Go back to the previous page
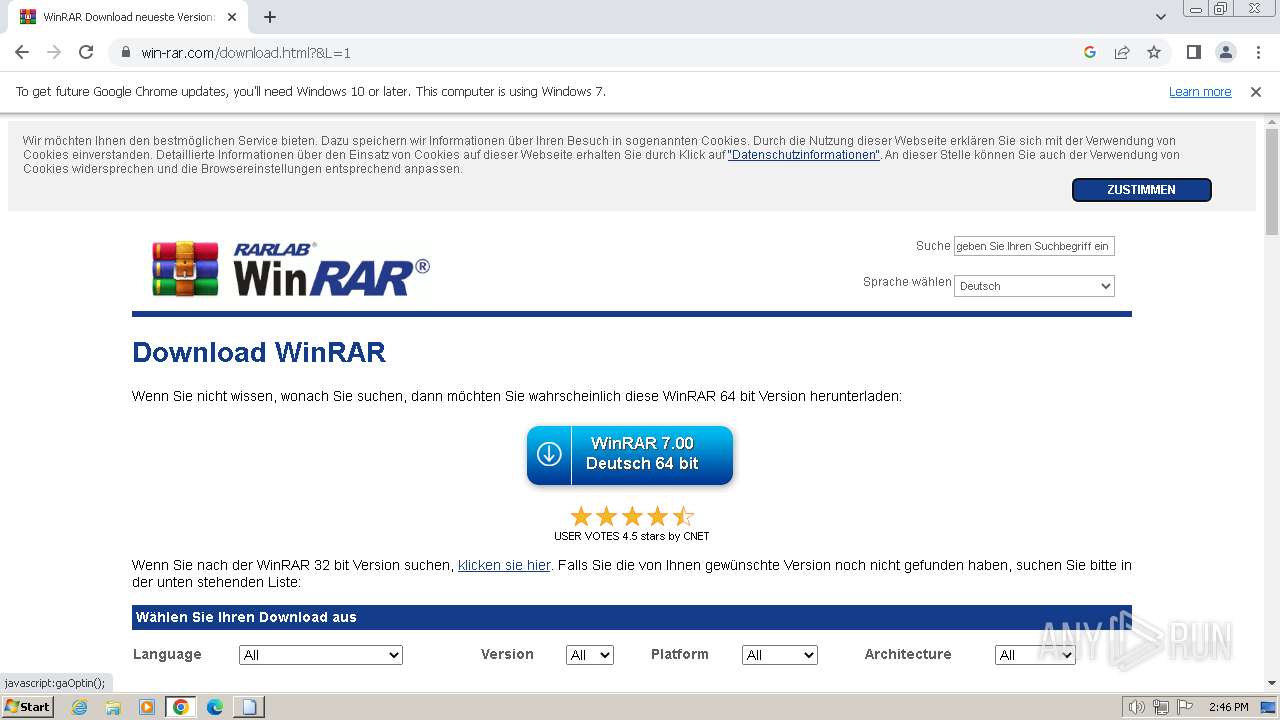Image resolution: width=1280 pixels, height=720 pixels. (22, 52)
